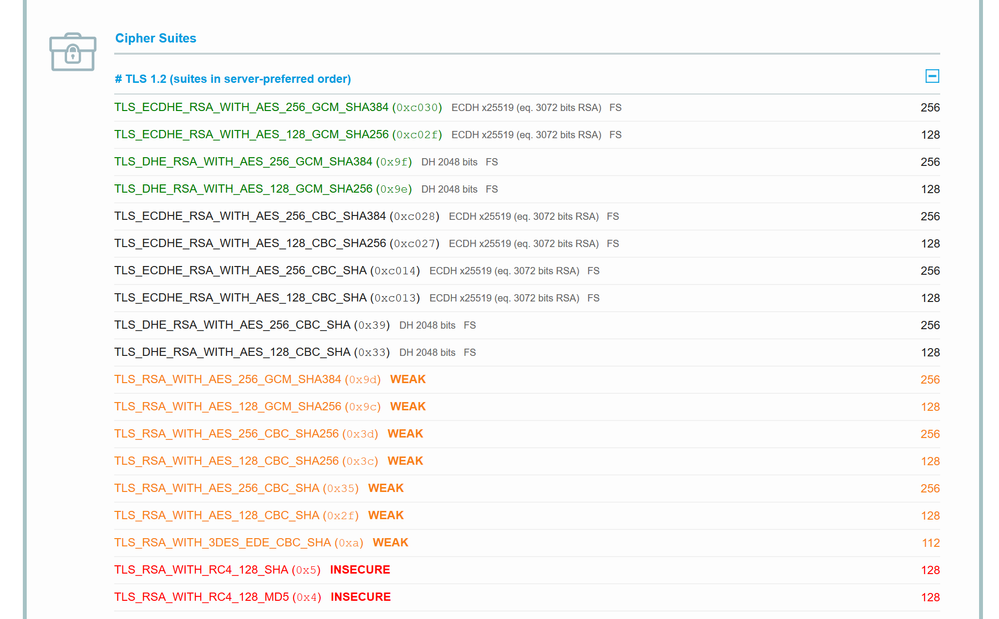Click TLS_DHE_RSA_WITH_AES_256_CBC_SHA cipher entry
999x619 pixels.
[232, 325]
